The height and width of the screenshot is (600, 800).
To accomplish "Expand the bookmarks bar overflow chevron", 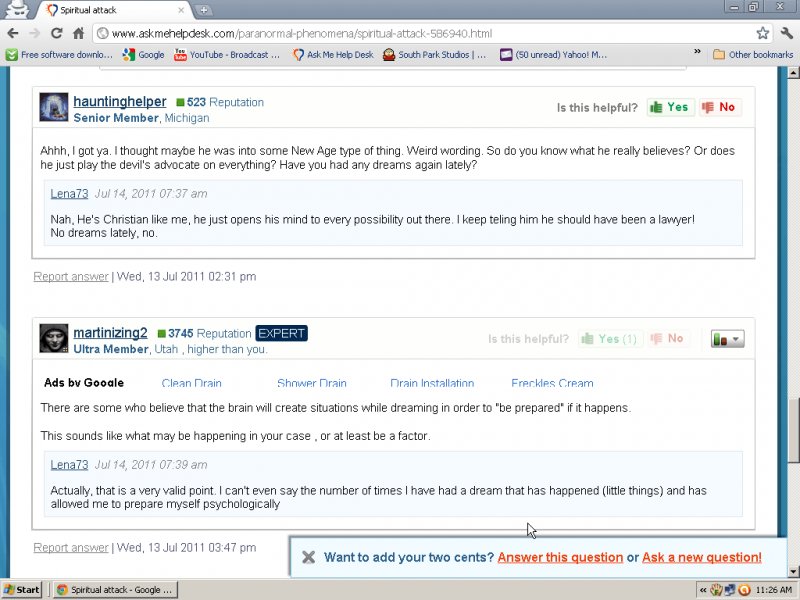I will coord(697,53).
